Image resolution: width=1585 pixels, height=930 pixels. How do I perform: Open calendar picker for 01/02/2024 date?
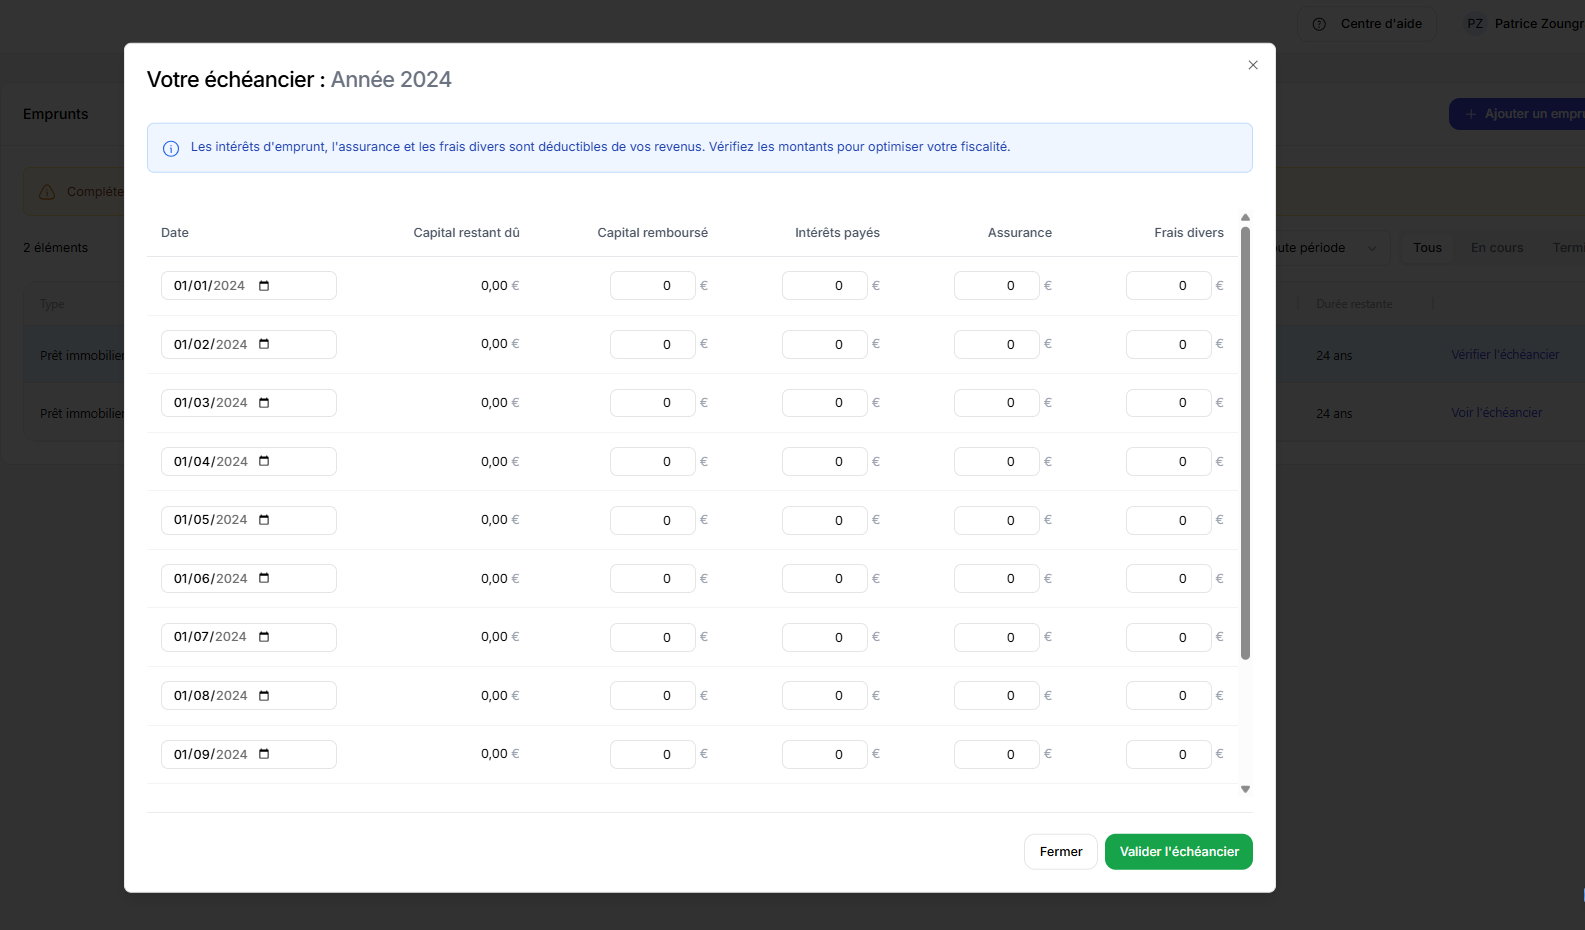point(264,344)
